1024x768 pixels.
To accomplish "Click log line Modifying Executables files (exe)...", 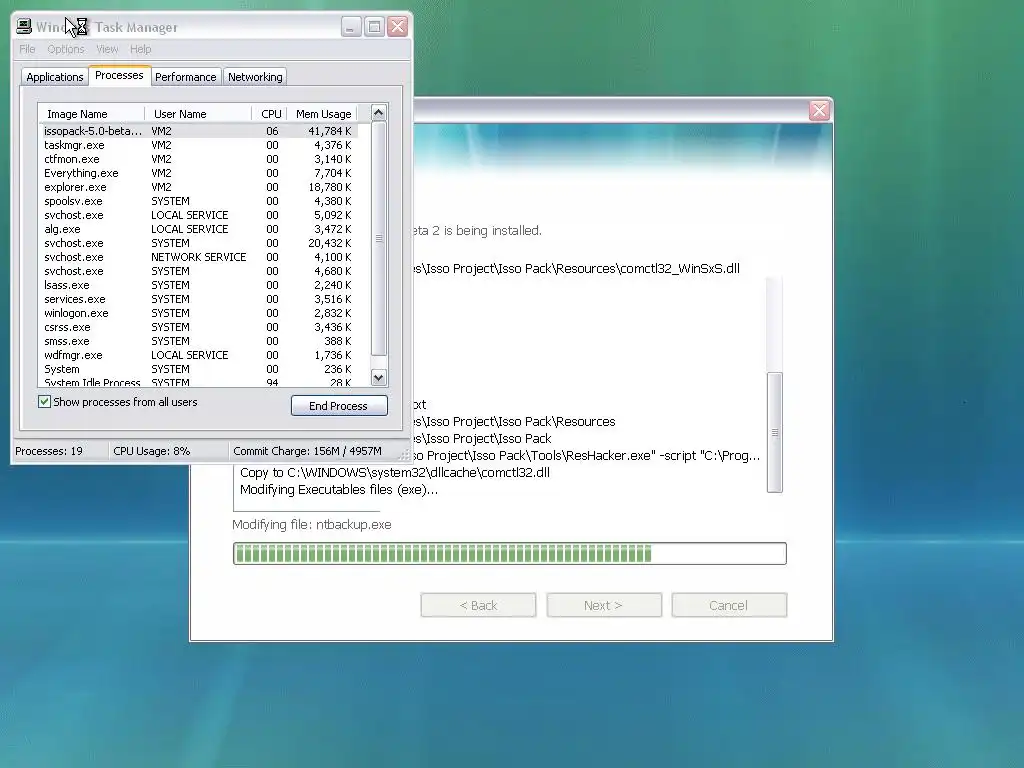I will pyautogui.click(x=339, y=490).
